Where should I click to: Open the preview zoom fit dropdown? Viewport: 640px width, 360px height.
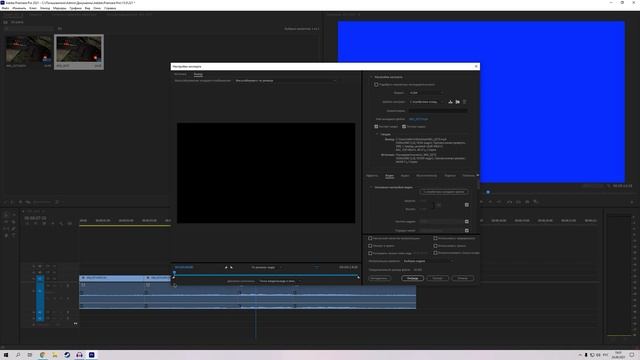266,267
